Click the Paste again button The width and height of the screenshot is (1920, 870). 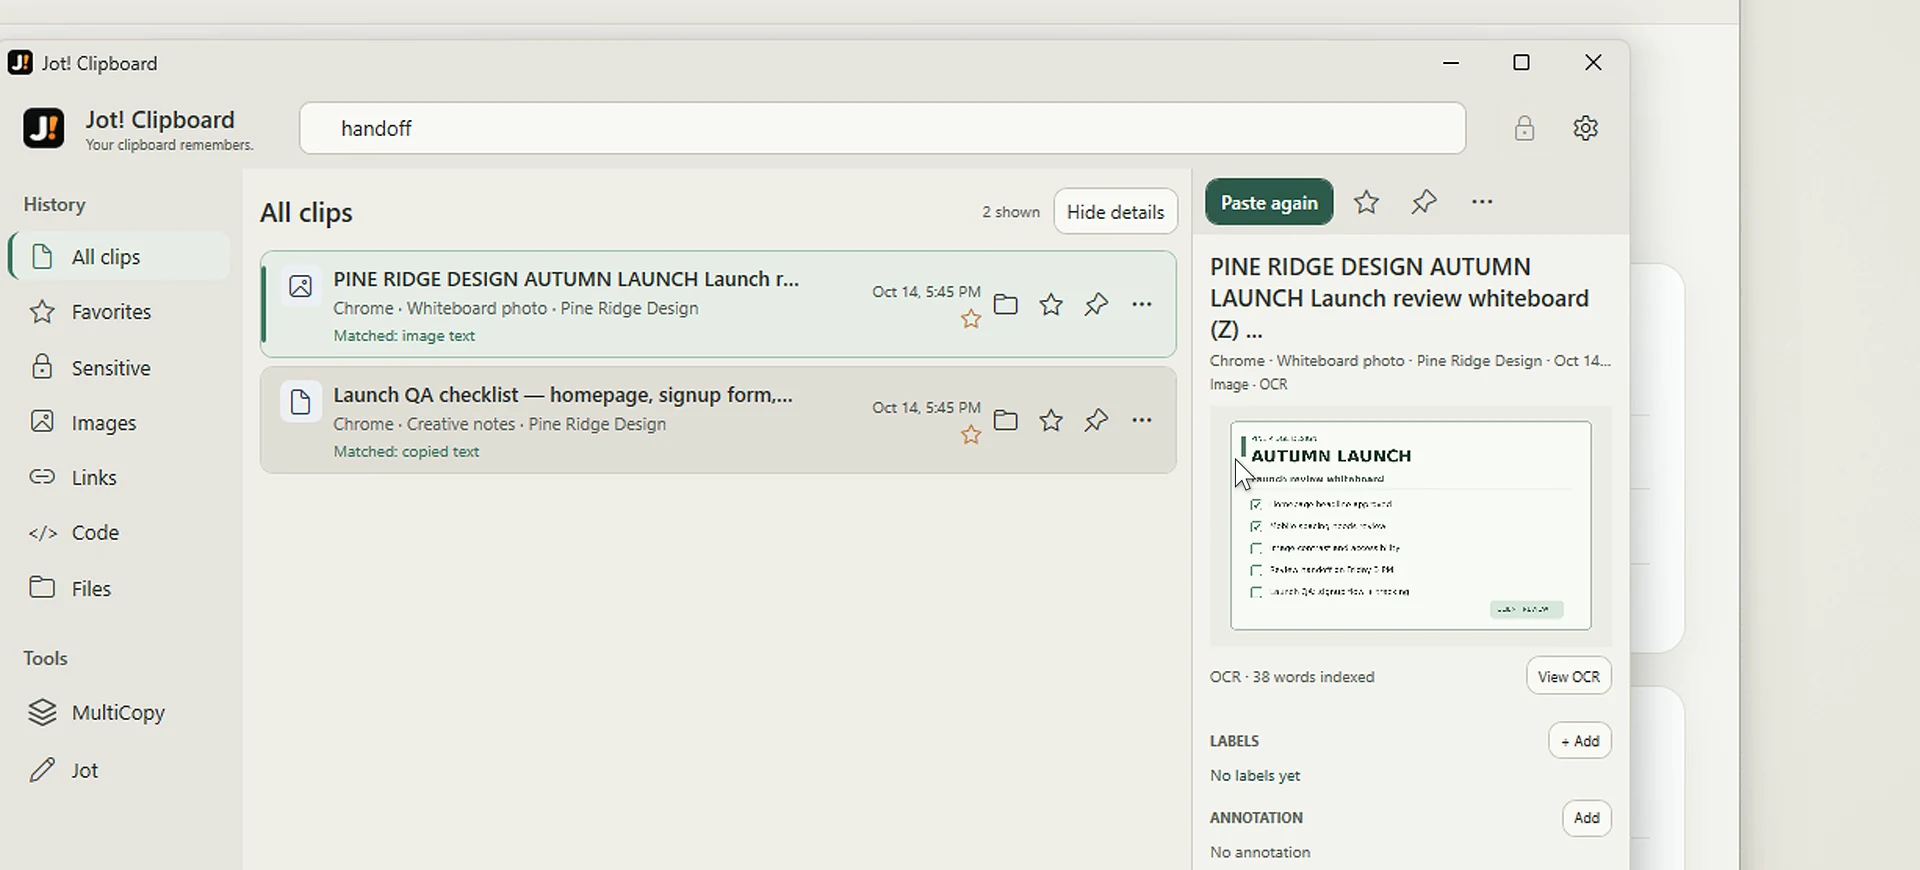(1269, 202)
